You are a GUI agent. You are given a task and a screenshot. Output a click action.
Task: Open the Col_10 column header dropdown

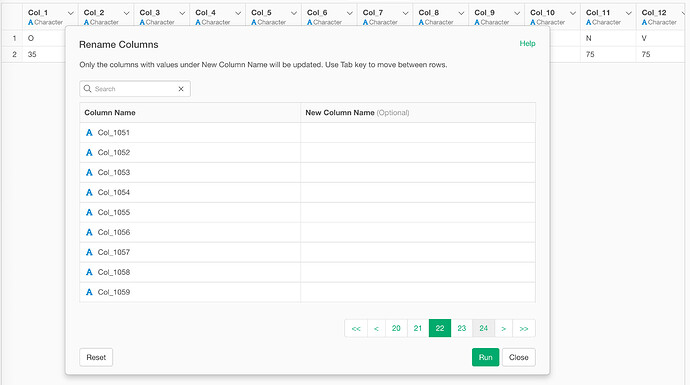[573, 13]
